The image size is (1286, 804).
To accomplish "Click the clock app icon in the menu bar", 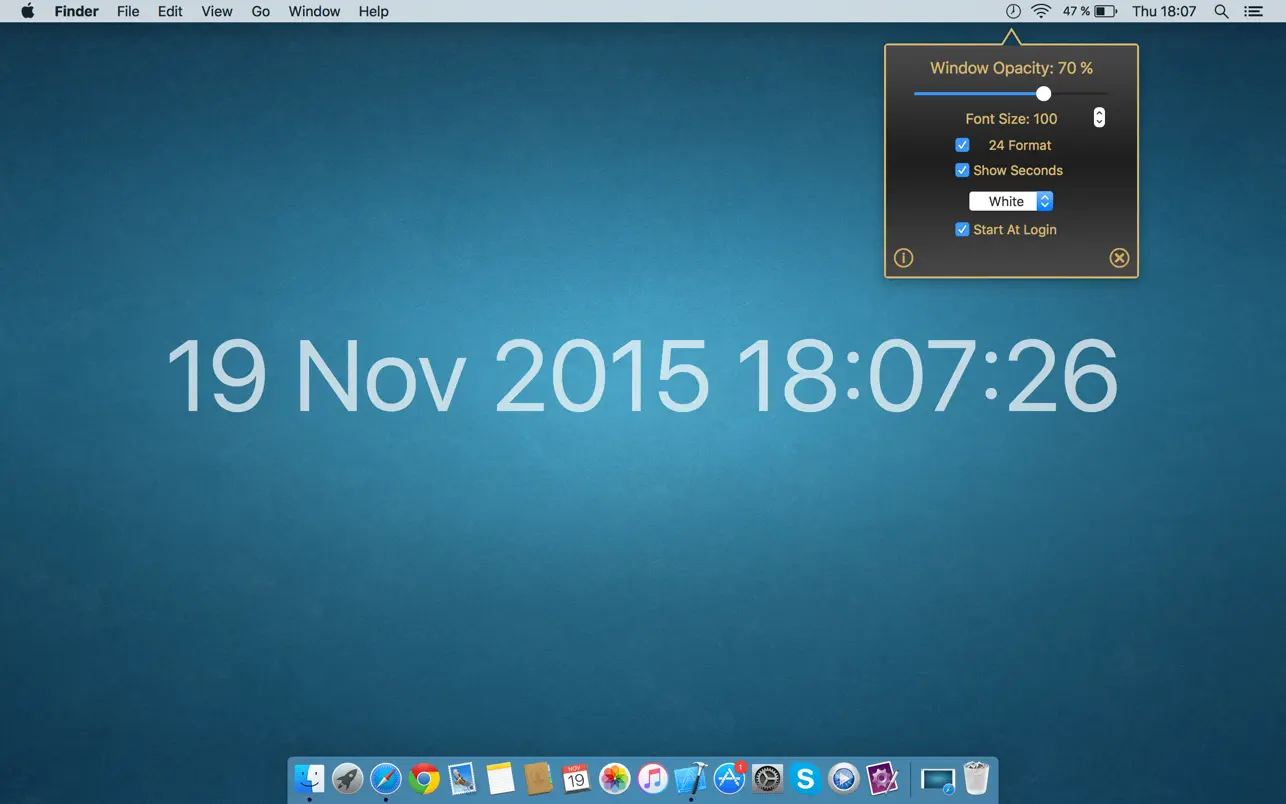I will coord(1013,11).
